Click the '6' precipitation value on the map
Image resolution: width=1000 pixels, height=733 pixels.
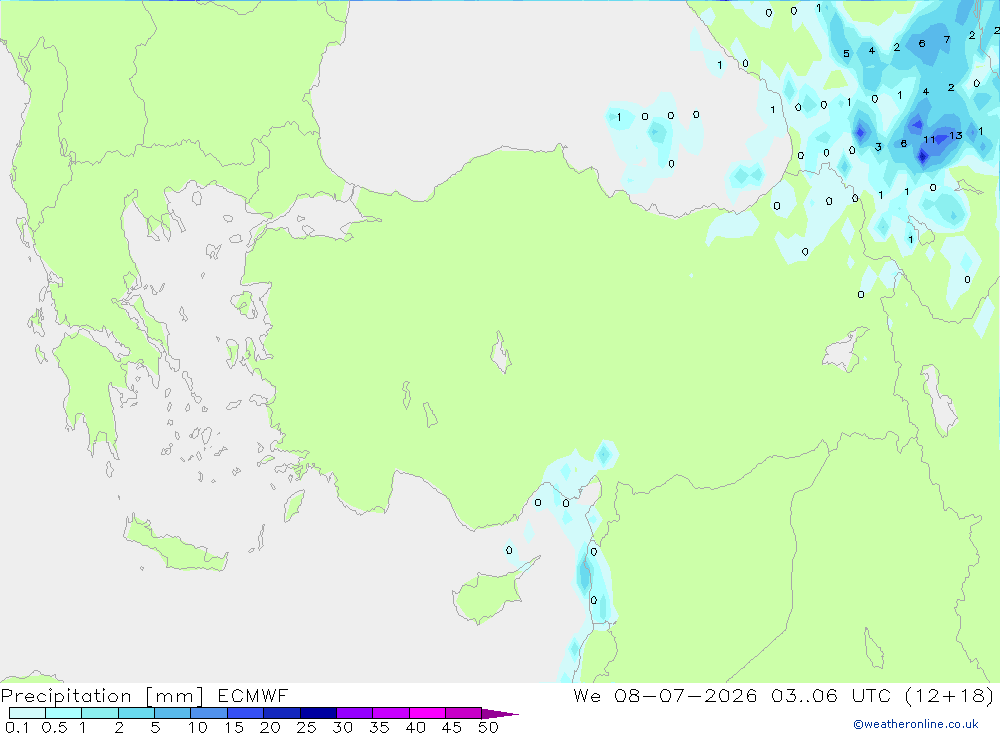pyautogui.click(x=922, y=43)
